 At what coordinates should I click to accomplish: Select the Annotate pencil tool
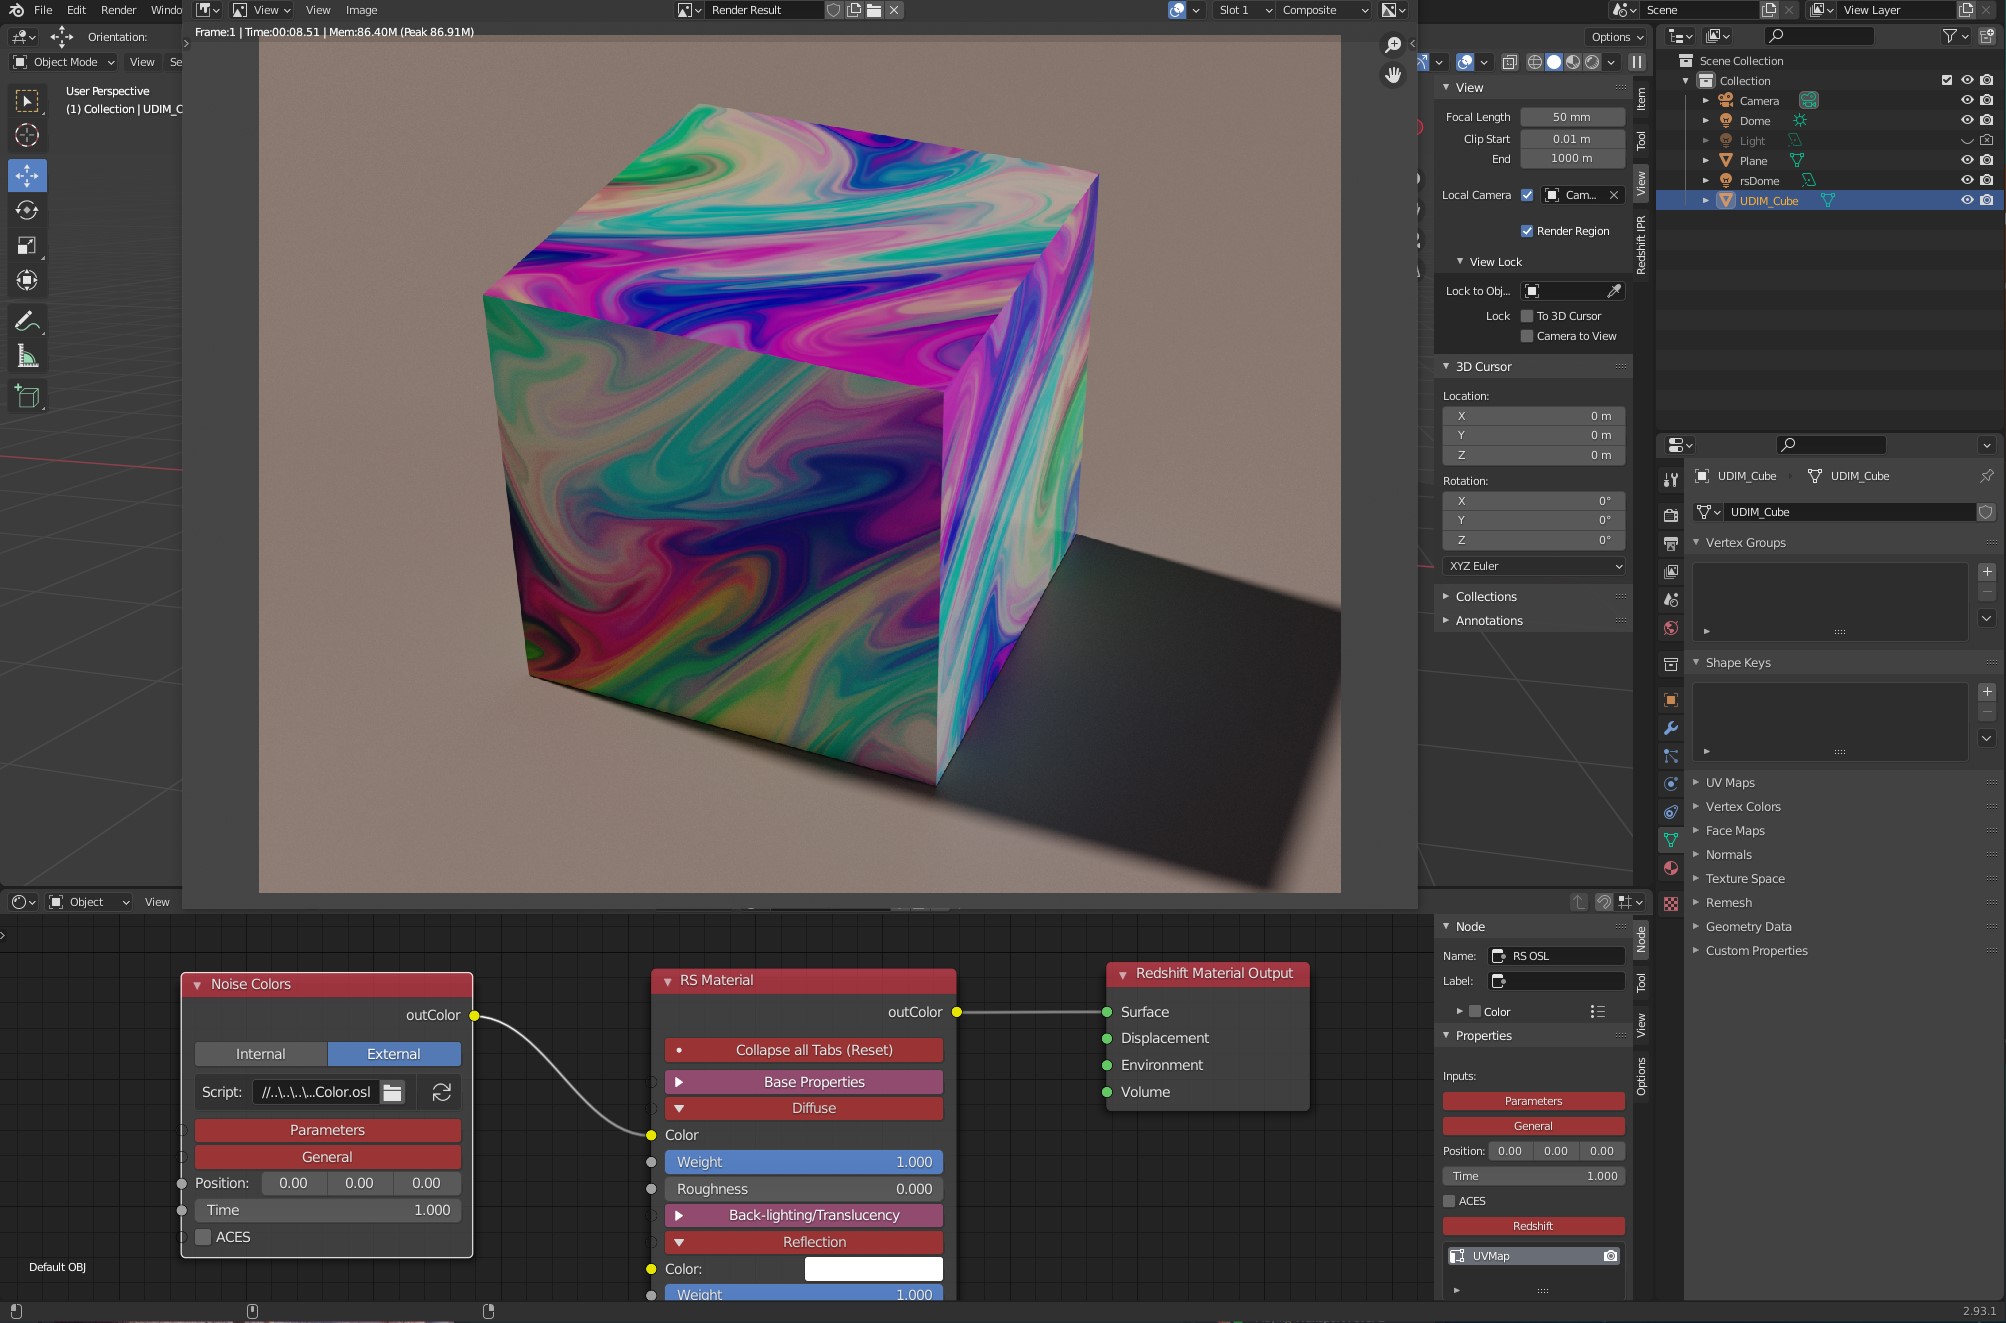(x=27, y=322)
